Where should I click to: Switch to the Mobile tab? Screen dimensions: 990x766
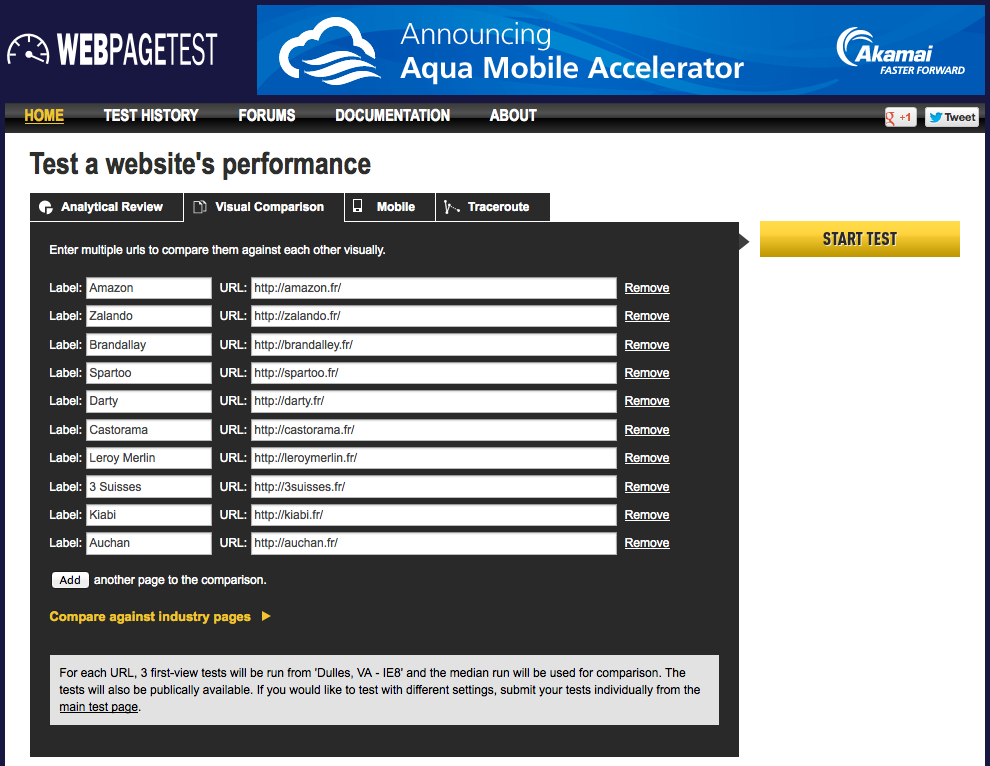tap(390, 207)
